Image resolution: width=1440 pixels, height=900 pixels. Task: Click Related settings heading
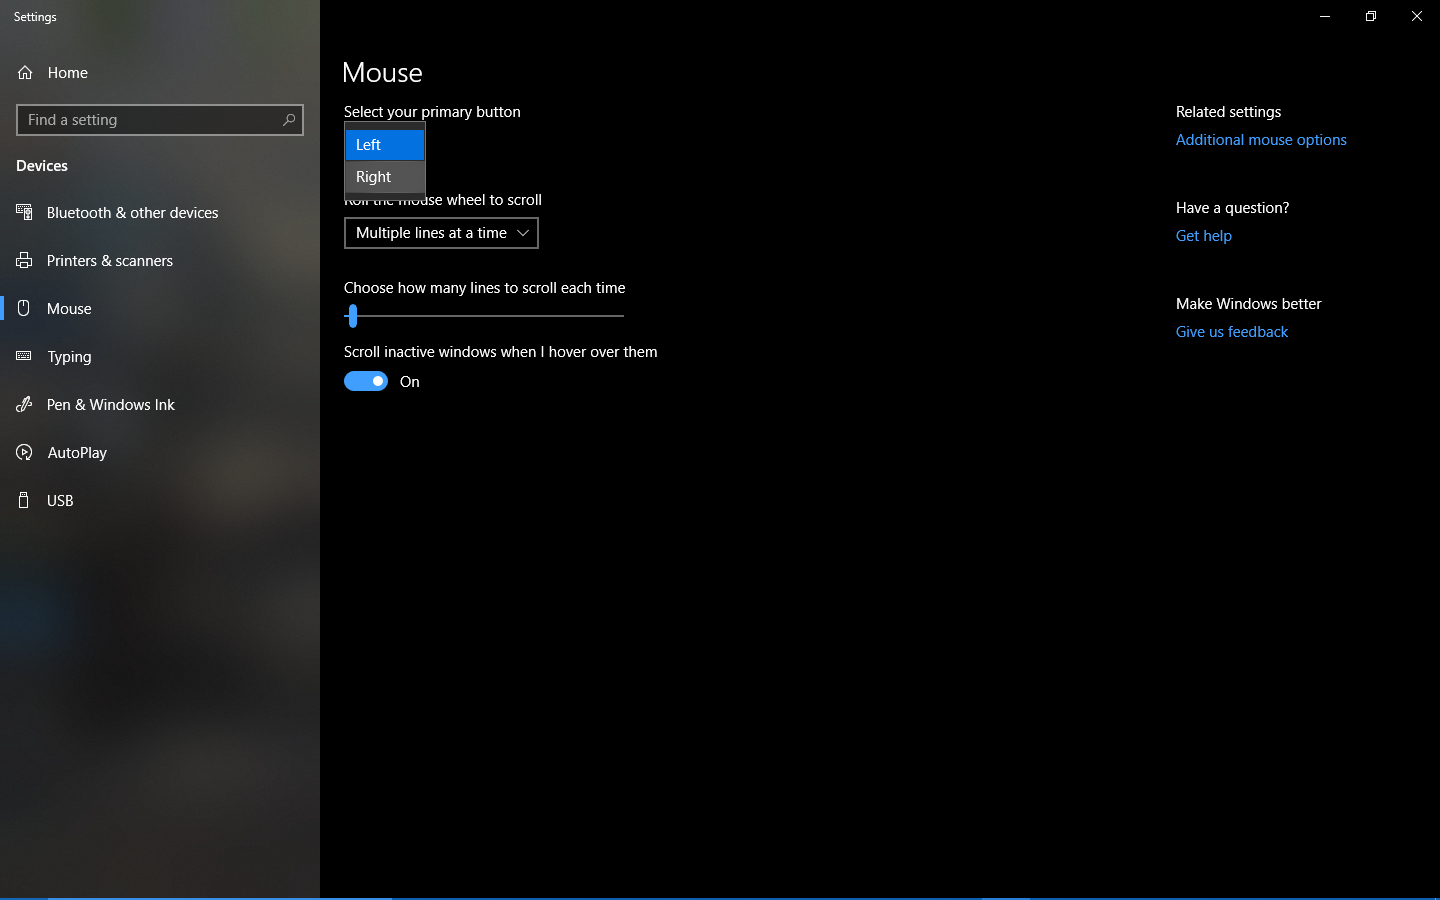click(1228, 112)
